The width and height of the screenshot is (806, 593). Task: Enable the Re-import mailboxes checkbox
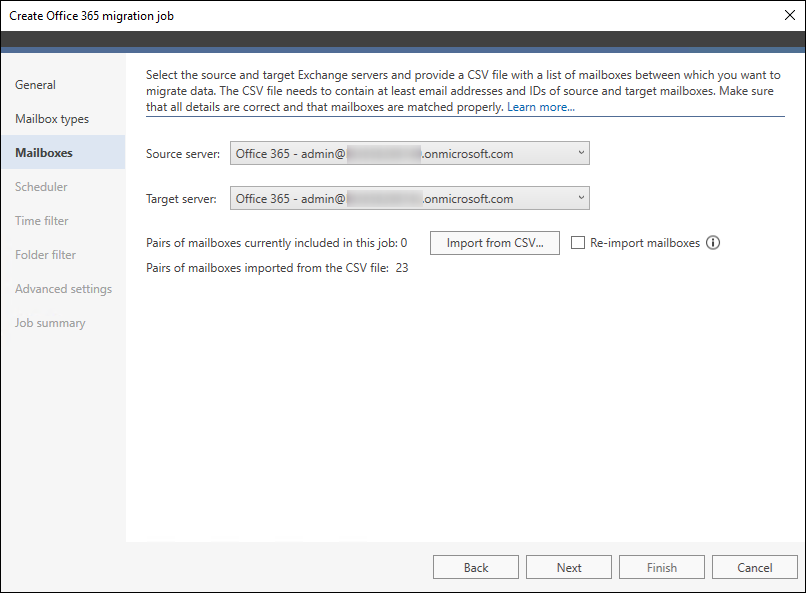(578, 243)
